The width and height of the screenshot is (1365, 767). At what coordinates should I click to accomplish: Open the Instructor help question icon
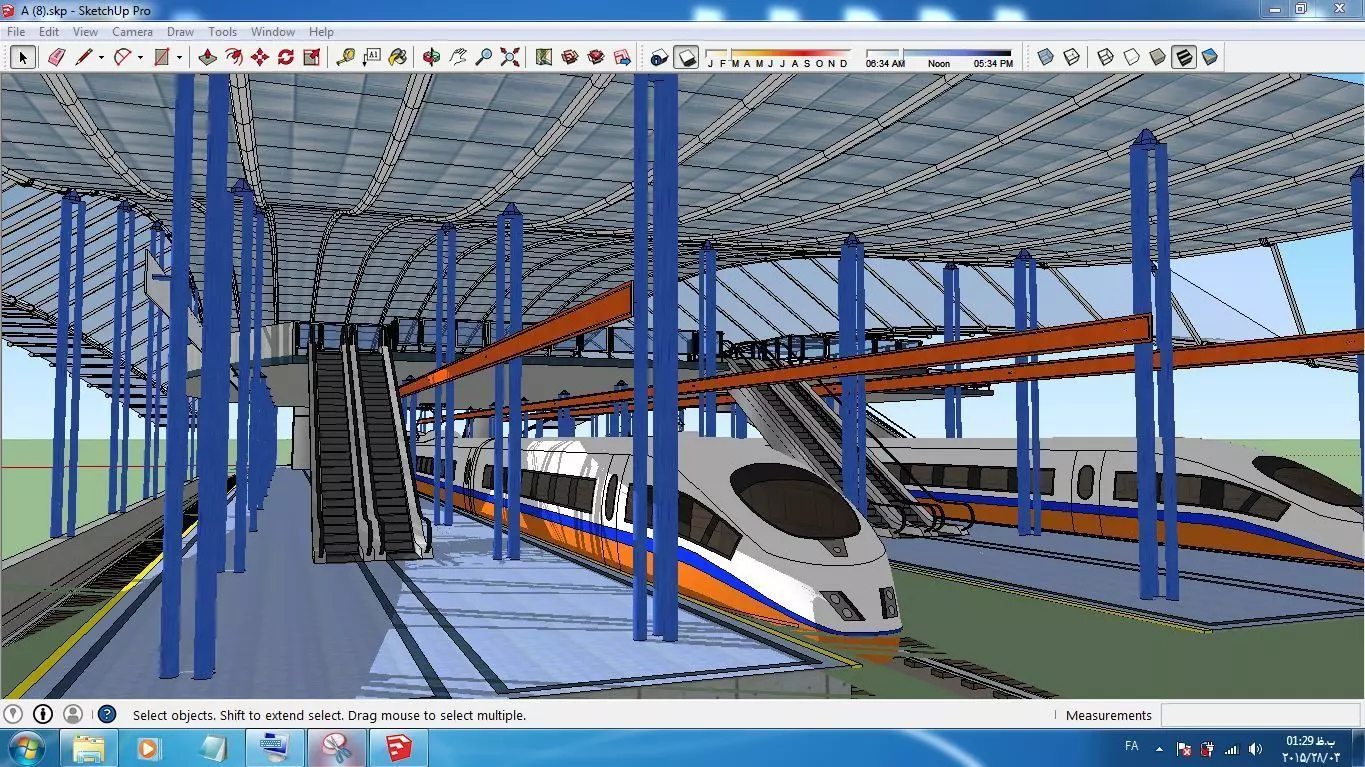pos(107,714)
